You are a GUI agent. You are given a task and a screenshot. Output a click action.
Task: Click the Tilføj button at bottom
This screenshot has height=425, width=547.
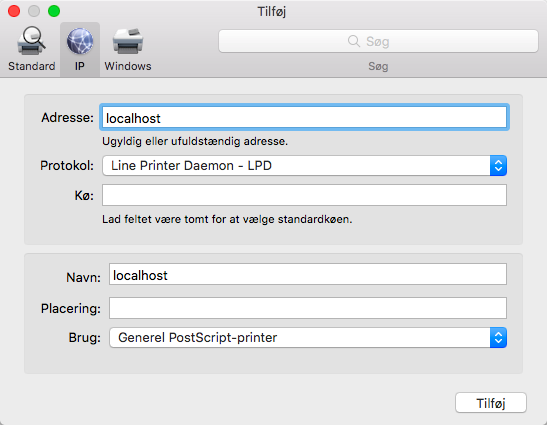[x=491, y=403]
